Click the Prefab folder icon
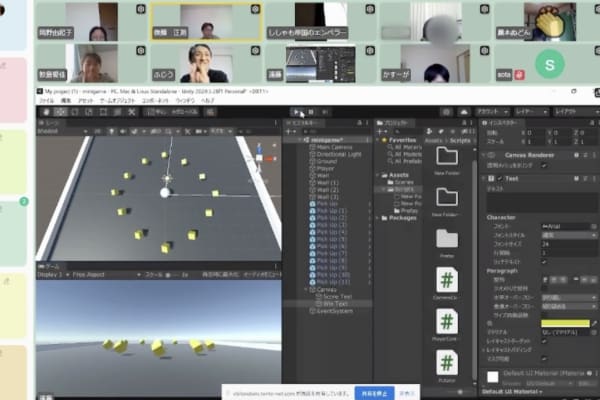The width and height of the screenshot is (600, 400). pos(447,239)
